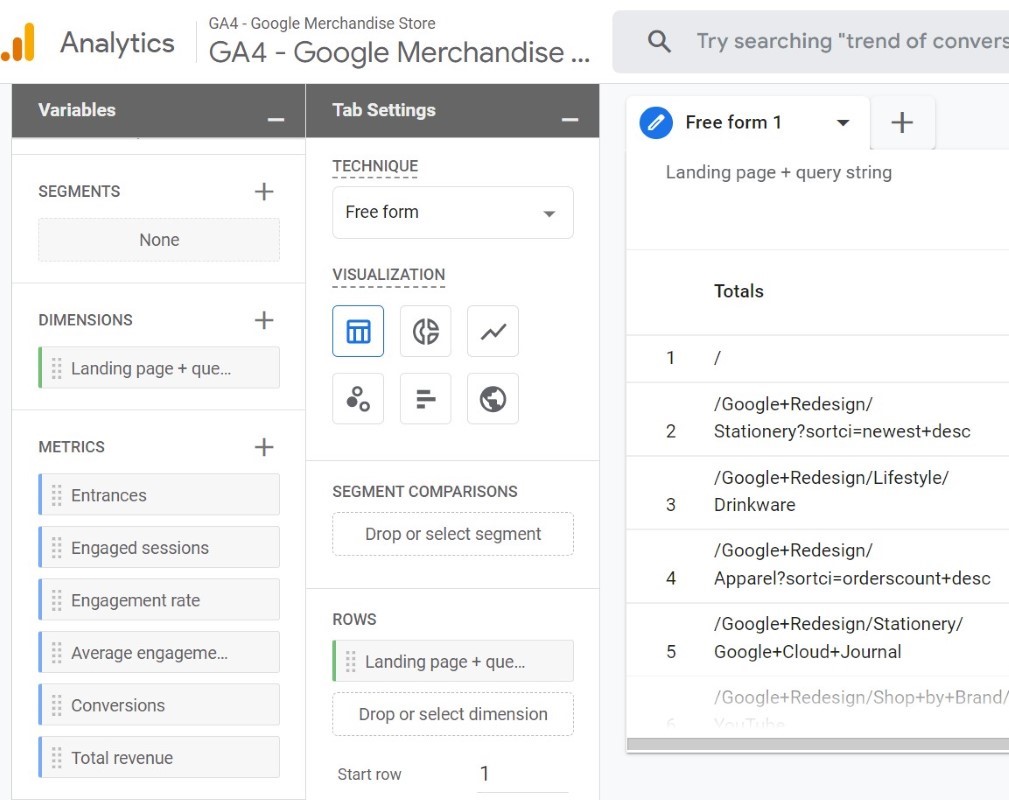
Task: Select the donut chart visualization
Action: (x=425, y=331)
